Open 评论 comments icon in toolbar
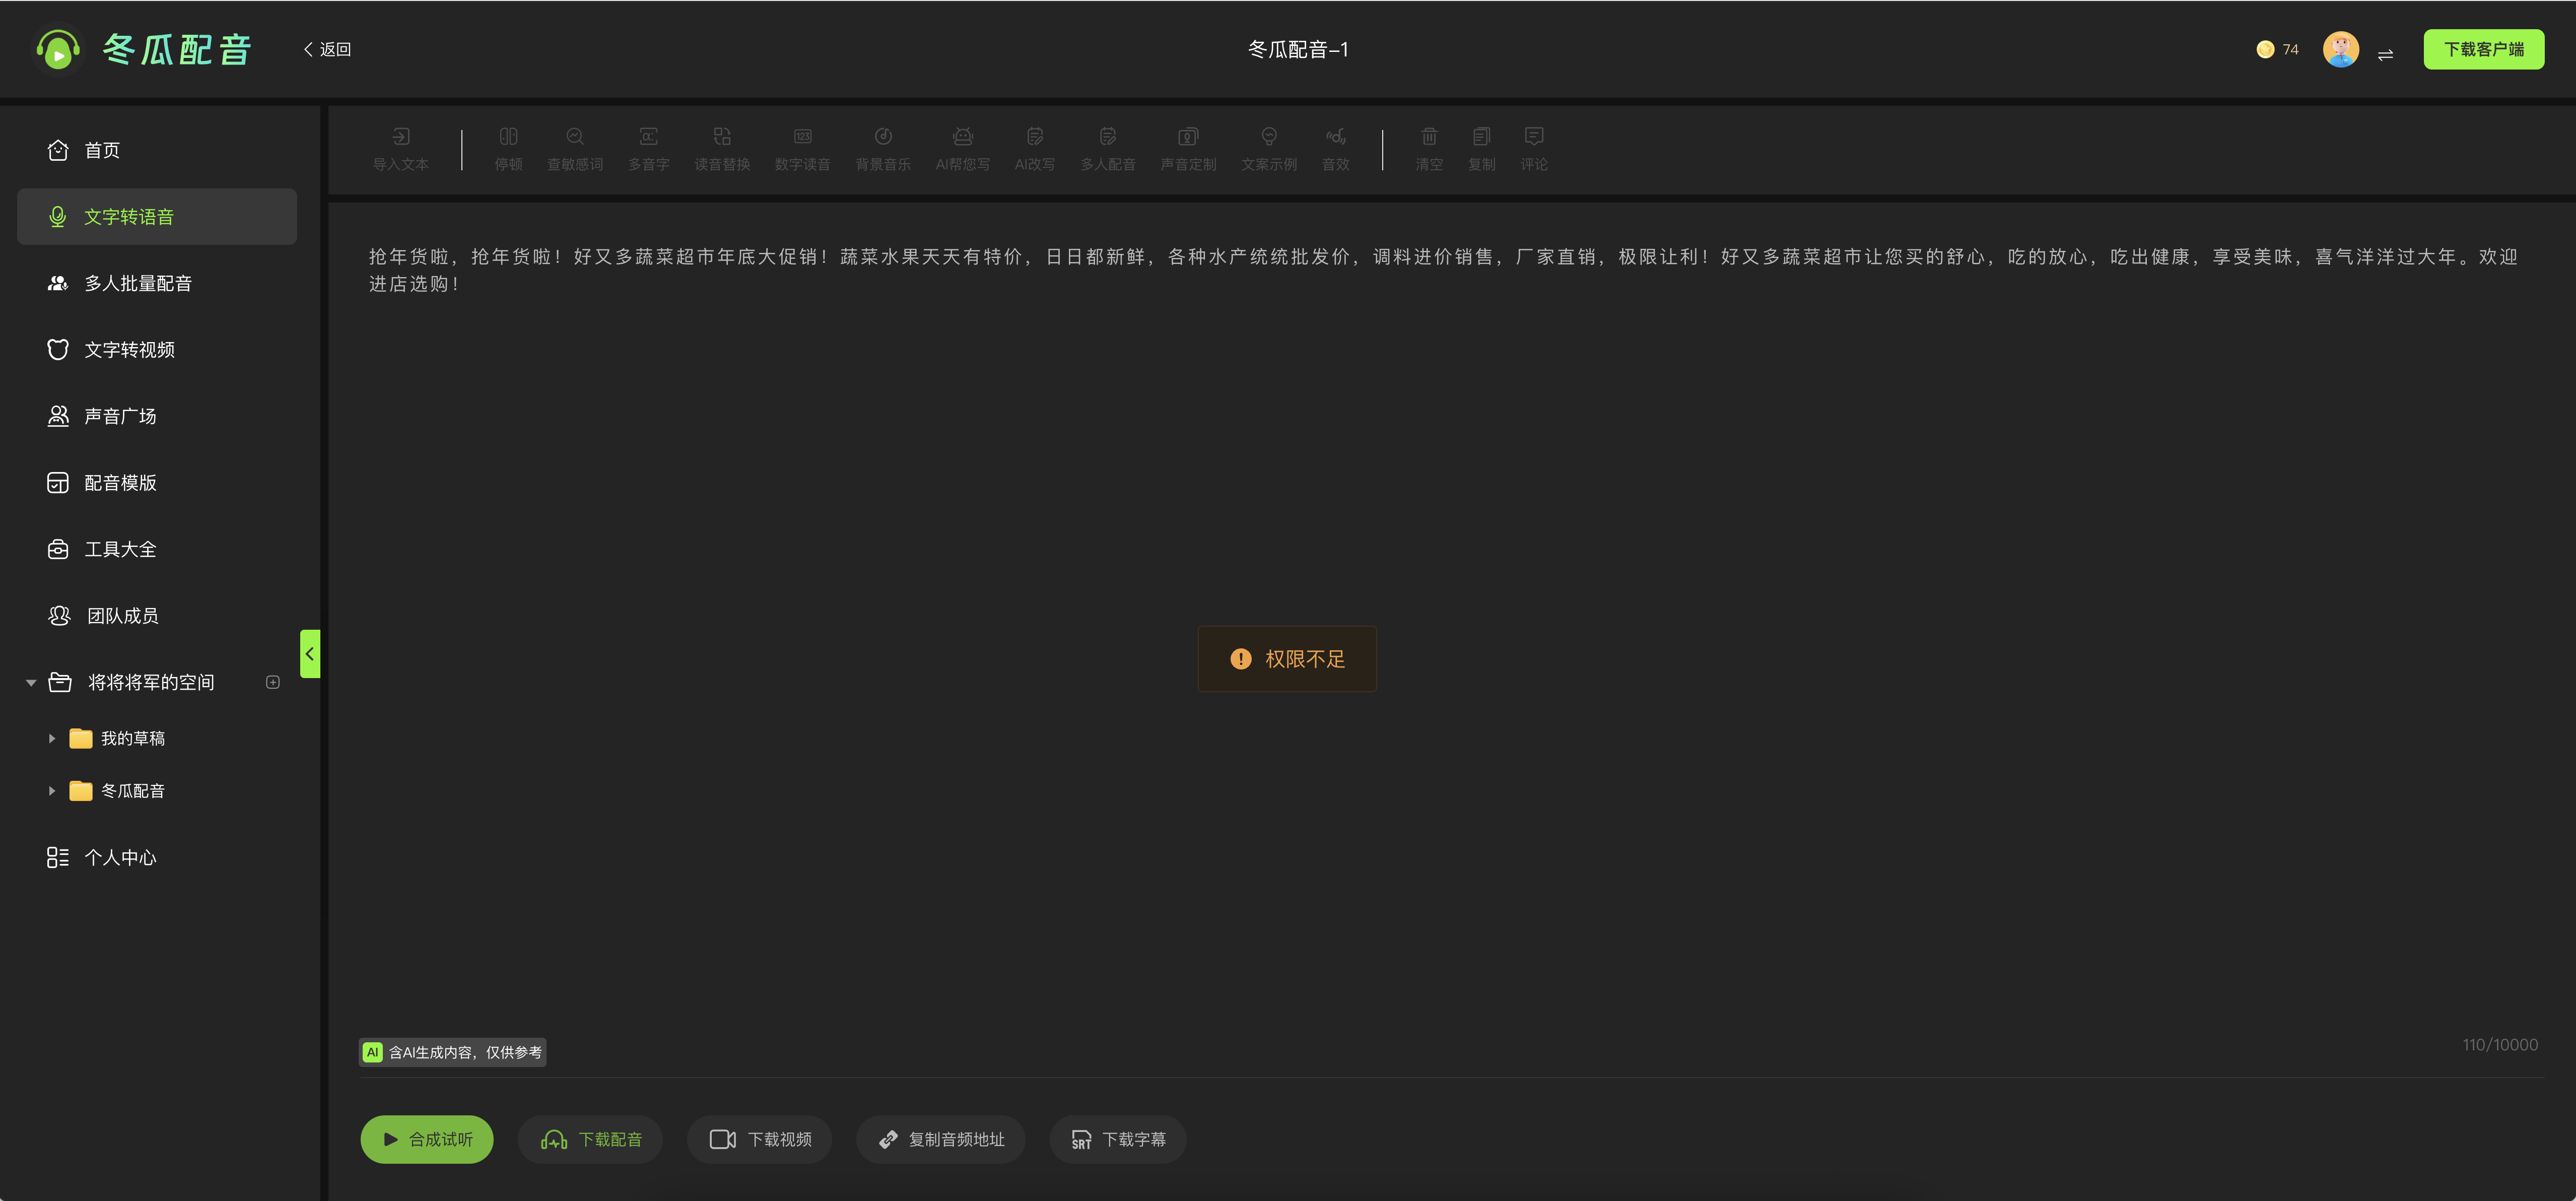The image size is (2576, 1201). pos(1533,138)
